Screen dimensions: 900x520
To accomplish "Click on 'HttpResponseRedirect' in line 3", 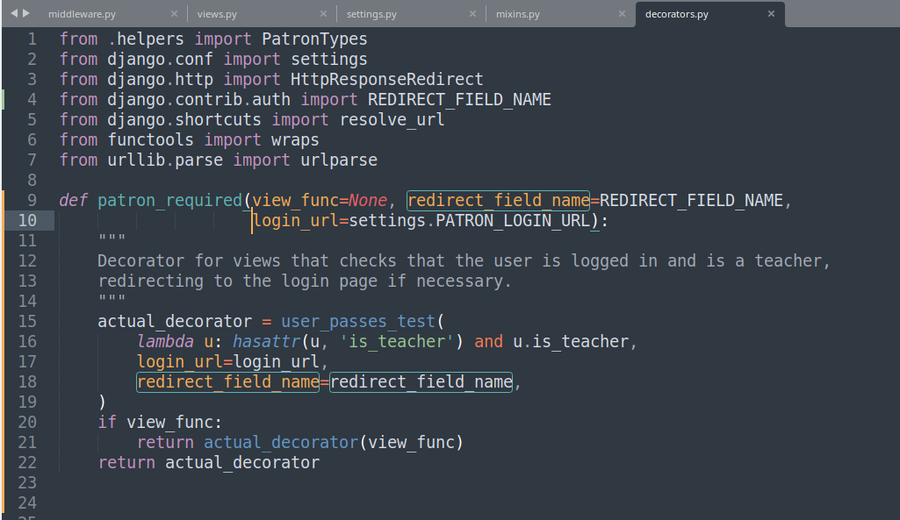I will click(x=387, y=80).
